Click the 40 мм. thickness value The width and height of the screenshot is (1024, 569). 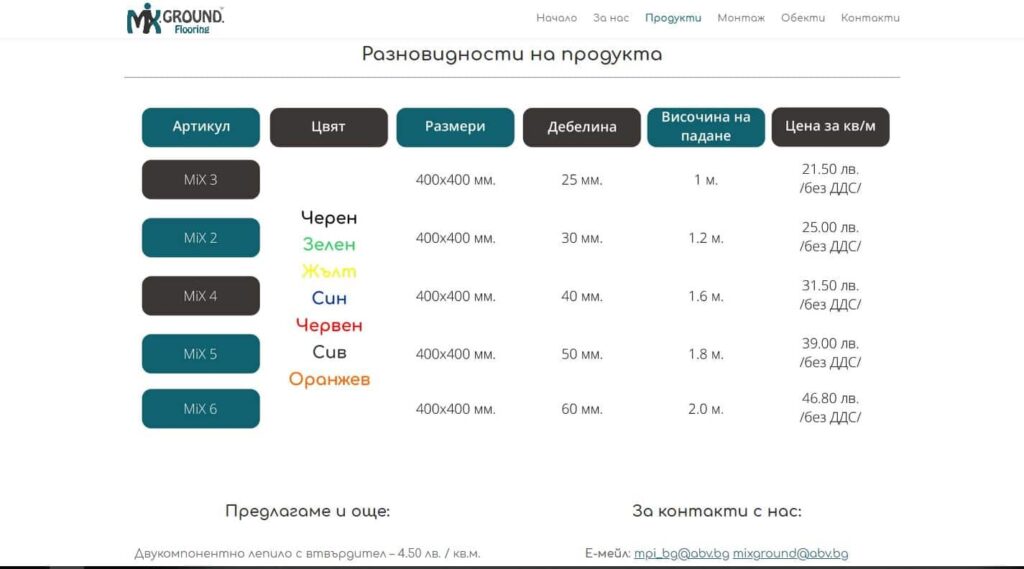[x=582, y=296]
